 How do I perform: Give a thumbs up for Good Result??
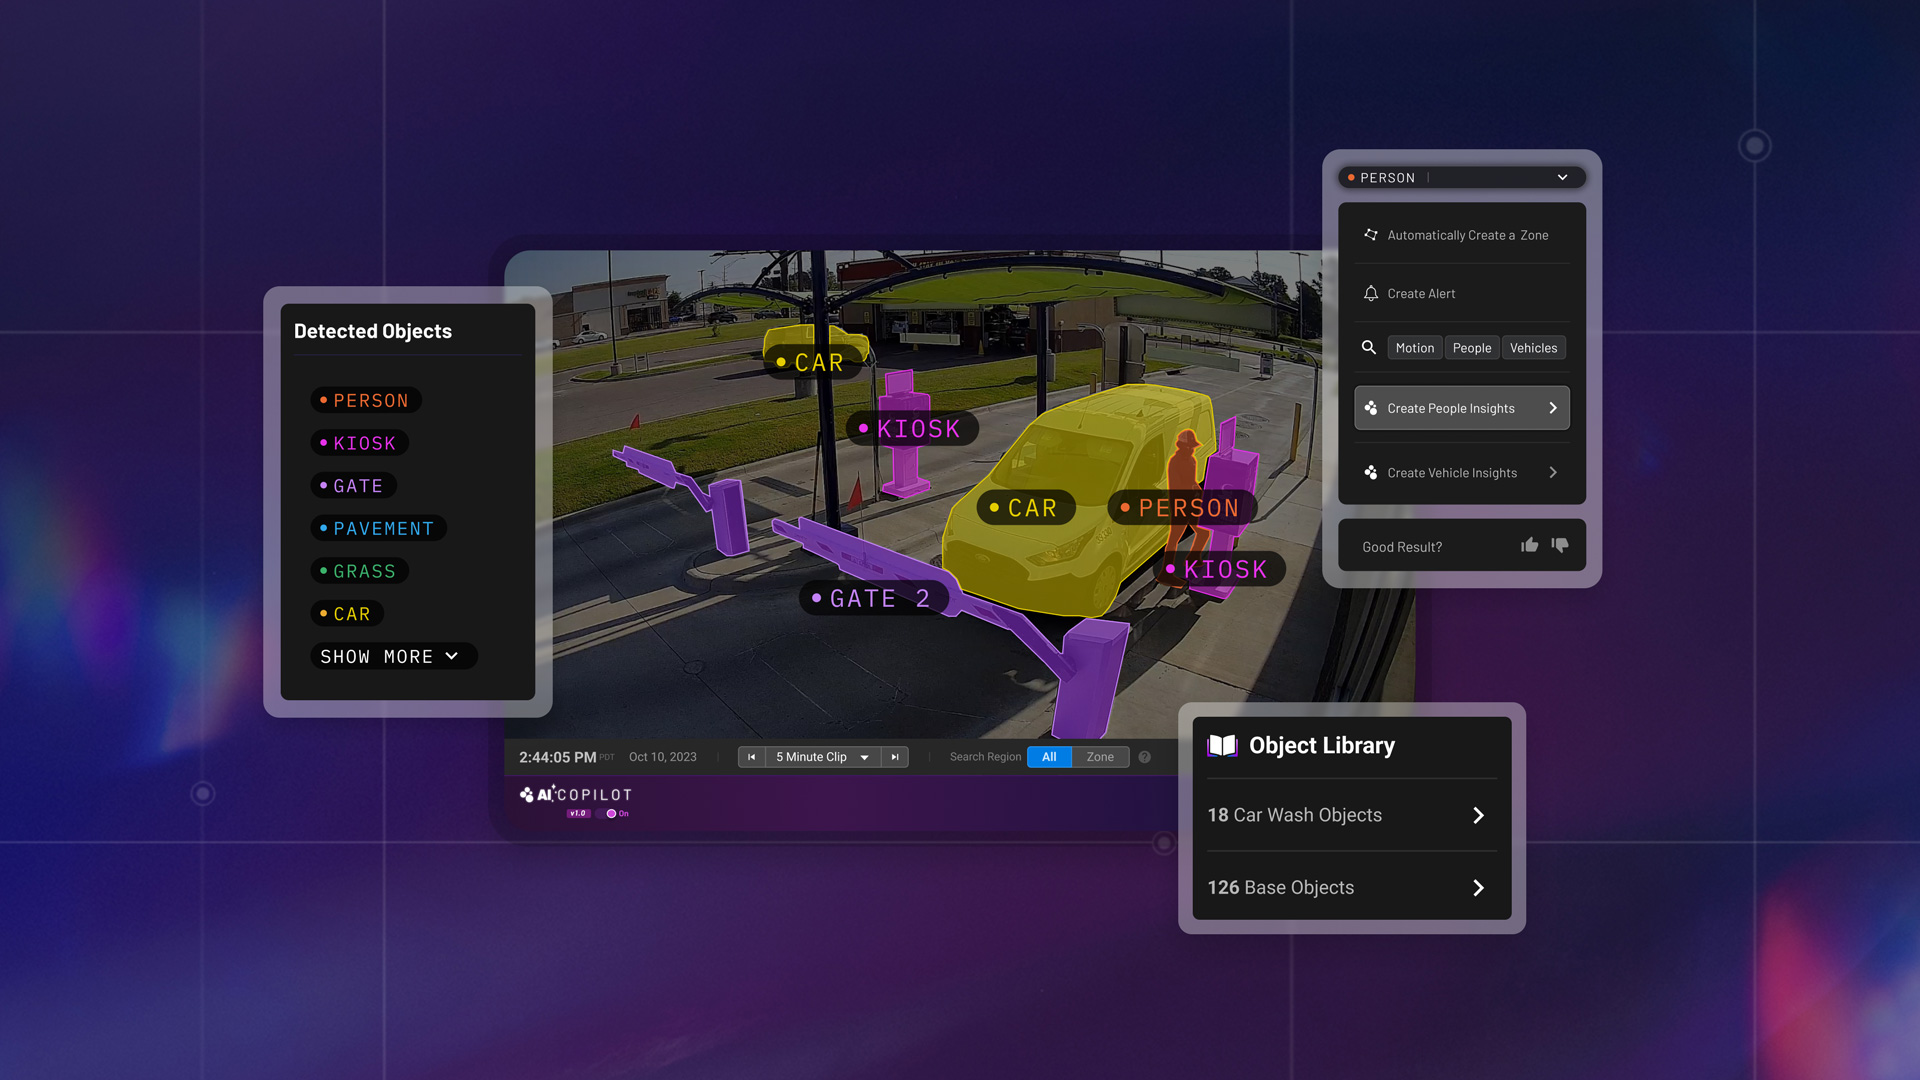(1530, 546)
